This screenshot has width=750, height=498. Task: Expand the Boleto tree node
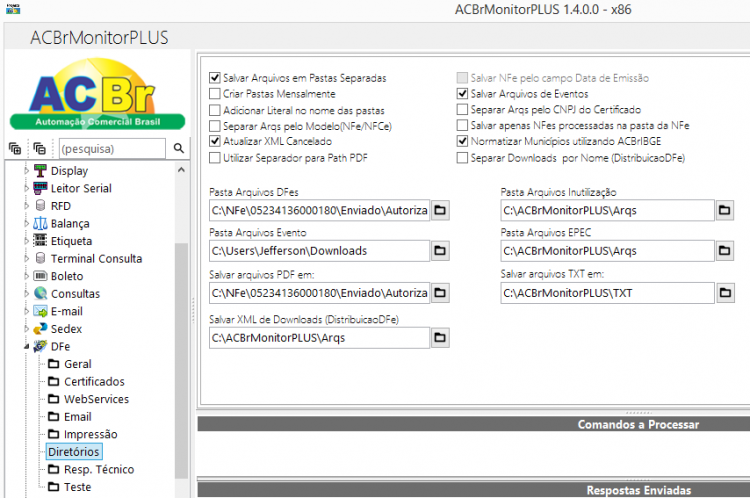[26, 276]
